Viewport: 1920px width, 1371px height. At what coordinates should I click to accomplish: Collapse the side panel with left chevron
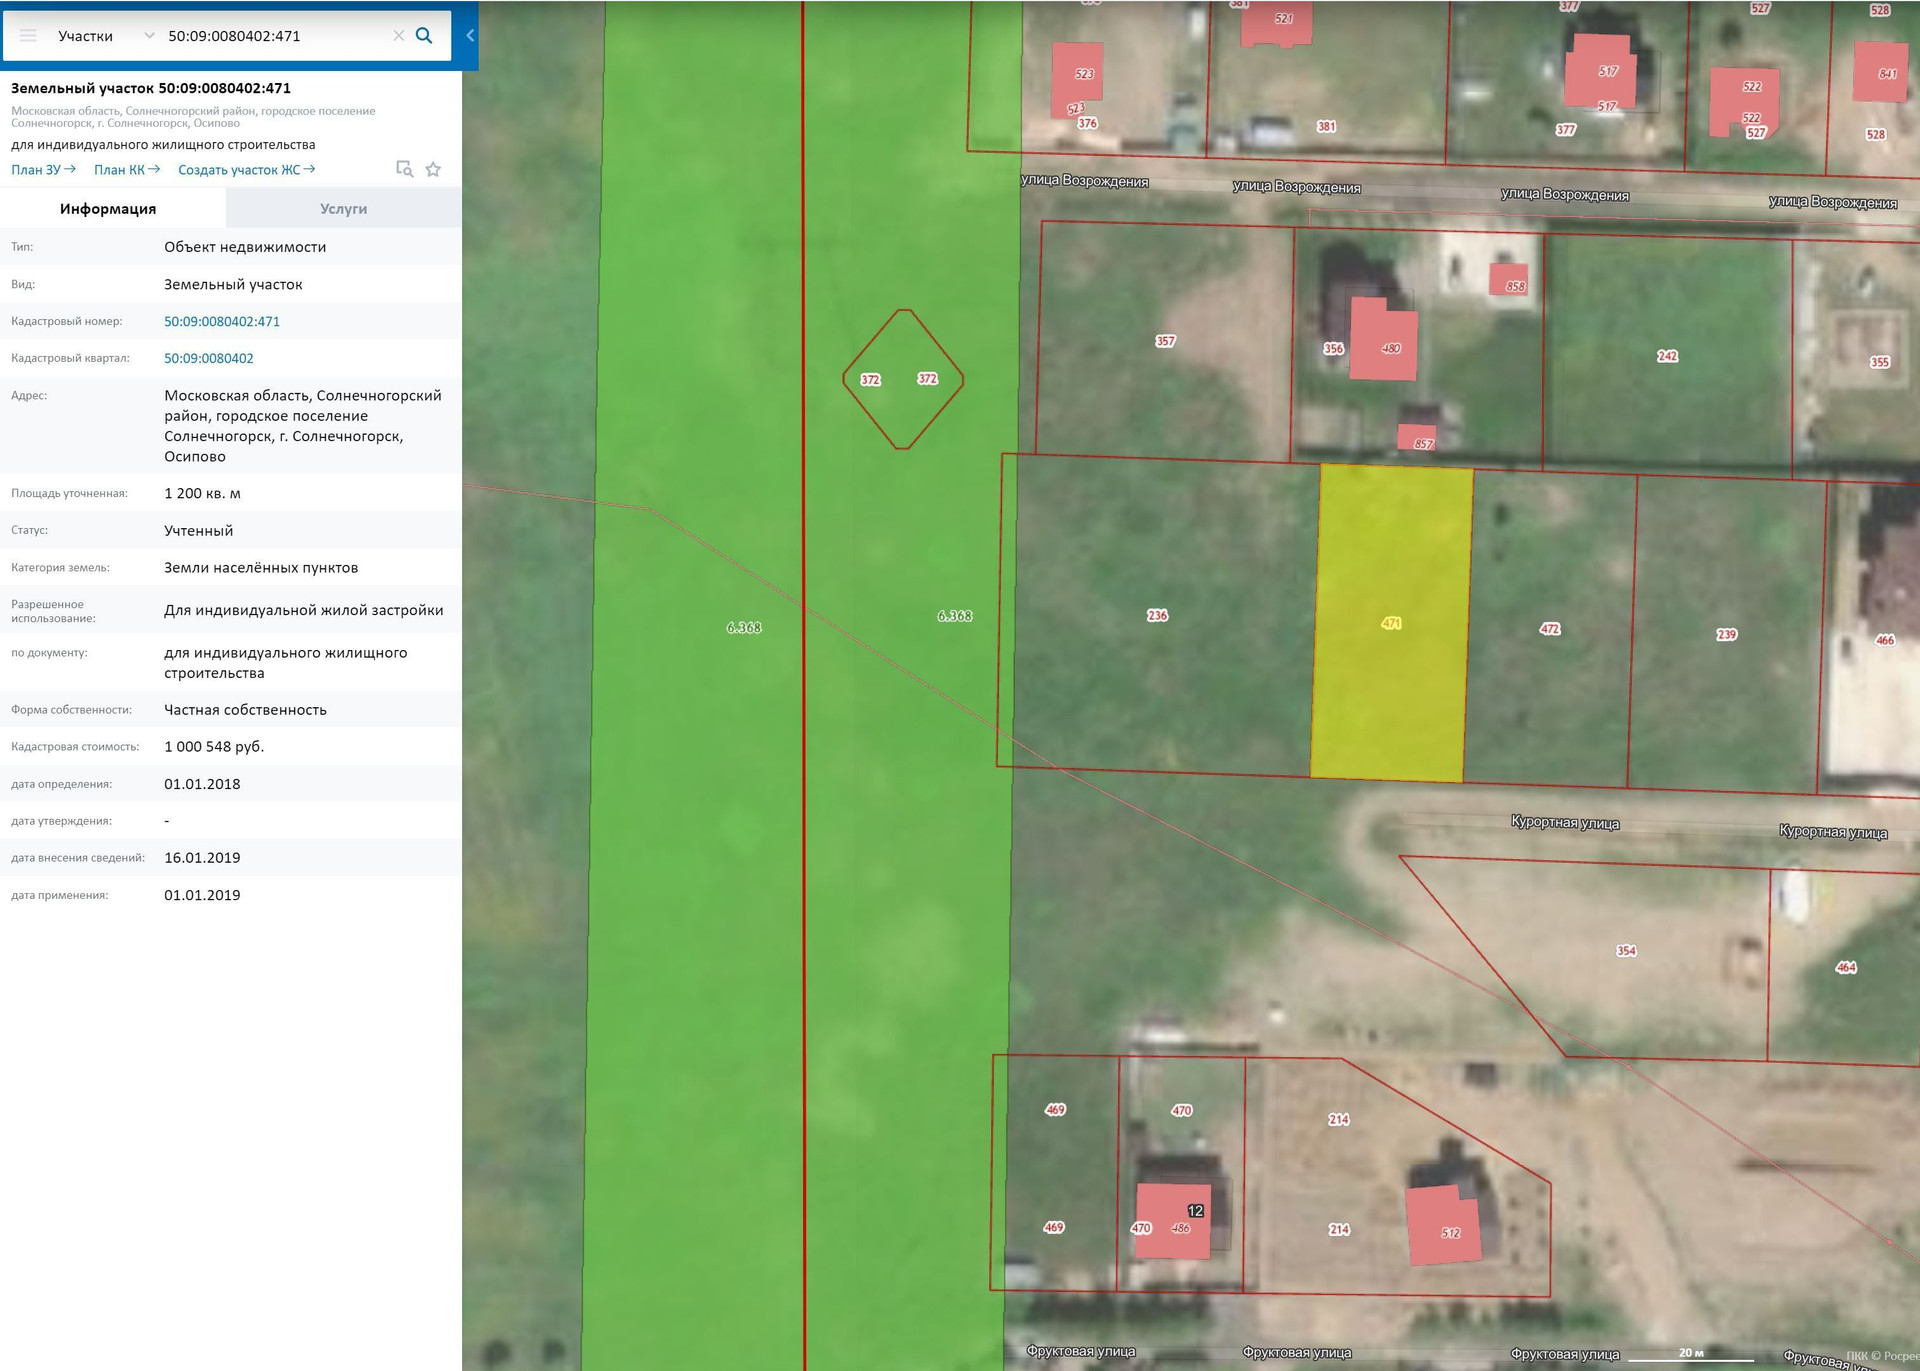pyautogui.click(x=470, y=36)
